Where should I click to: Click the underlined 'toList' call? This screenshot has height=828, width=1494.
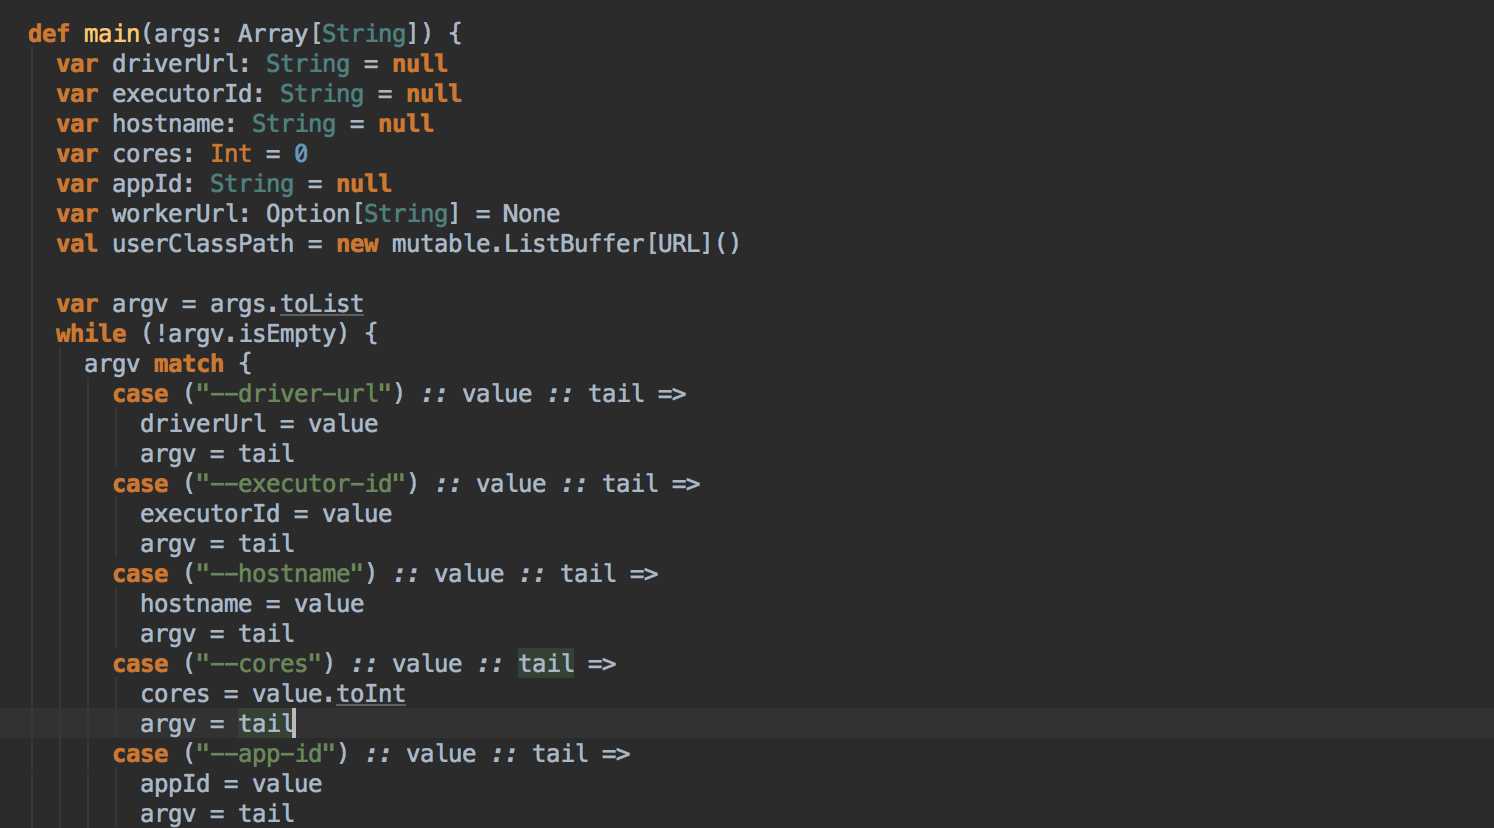(322, 304)
